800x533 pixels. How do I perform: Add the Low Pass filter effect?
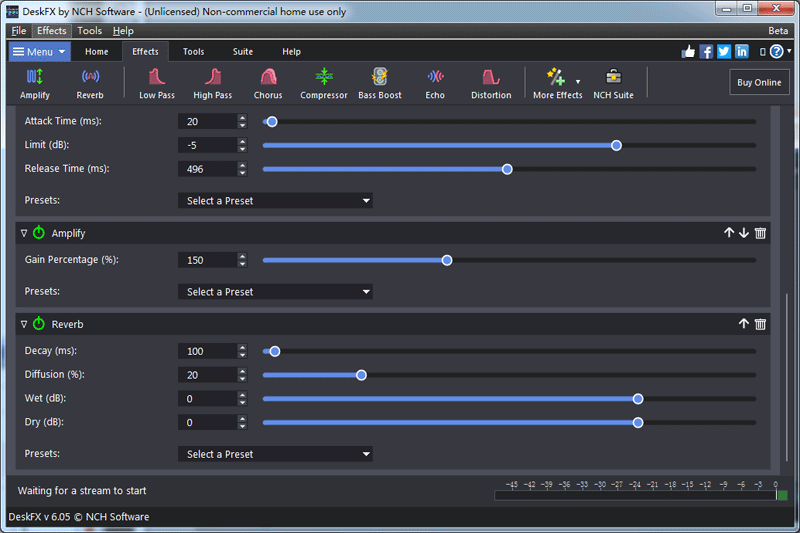[157, 84]
